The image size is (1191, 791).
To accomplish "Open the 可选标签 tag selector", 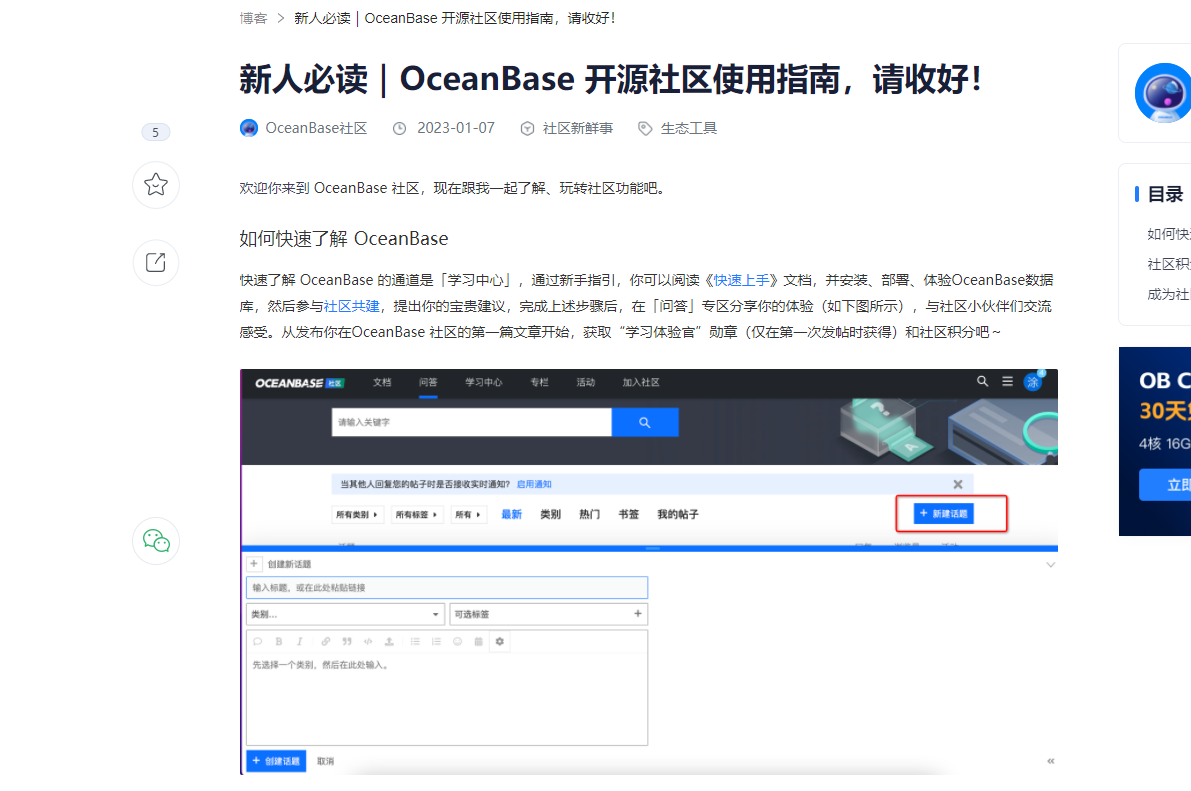I will [548, 614].
